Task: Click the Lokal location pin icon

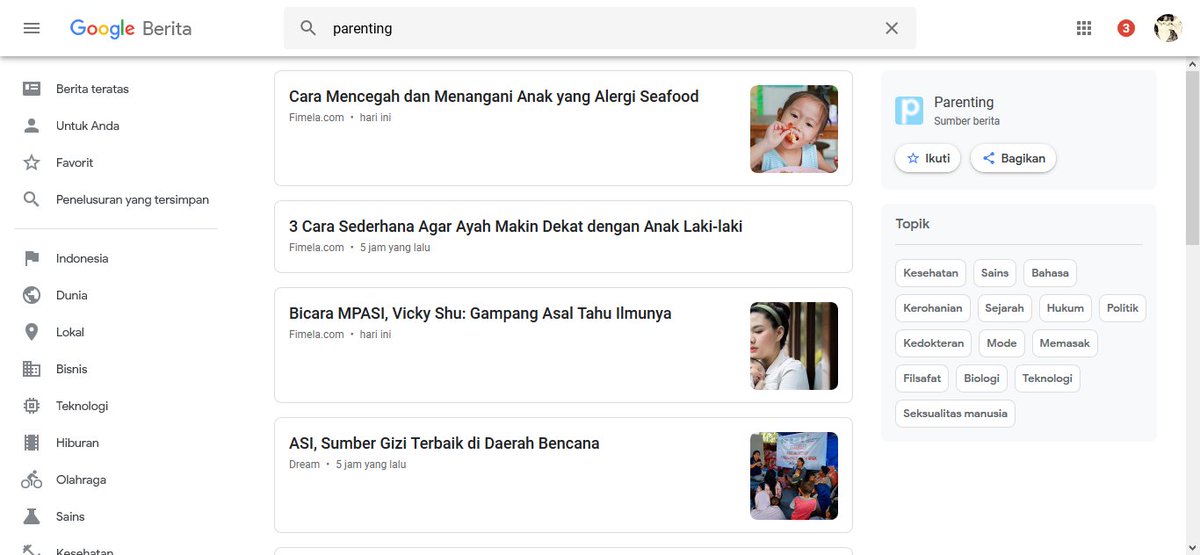Action: pos(32,333)
